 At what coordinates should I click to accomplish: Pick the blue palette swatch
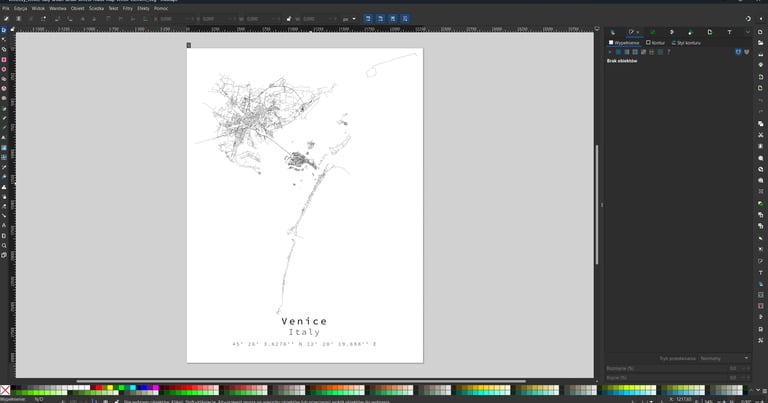coord(144,388)
